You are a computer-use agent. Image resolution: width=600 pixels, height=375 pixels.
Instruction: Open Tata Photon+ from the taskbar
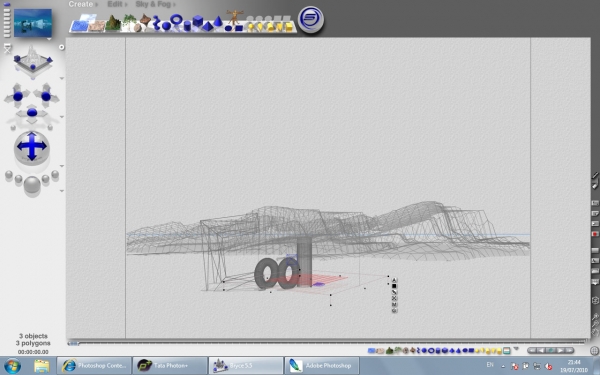[x=170, y=365]
